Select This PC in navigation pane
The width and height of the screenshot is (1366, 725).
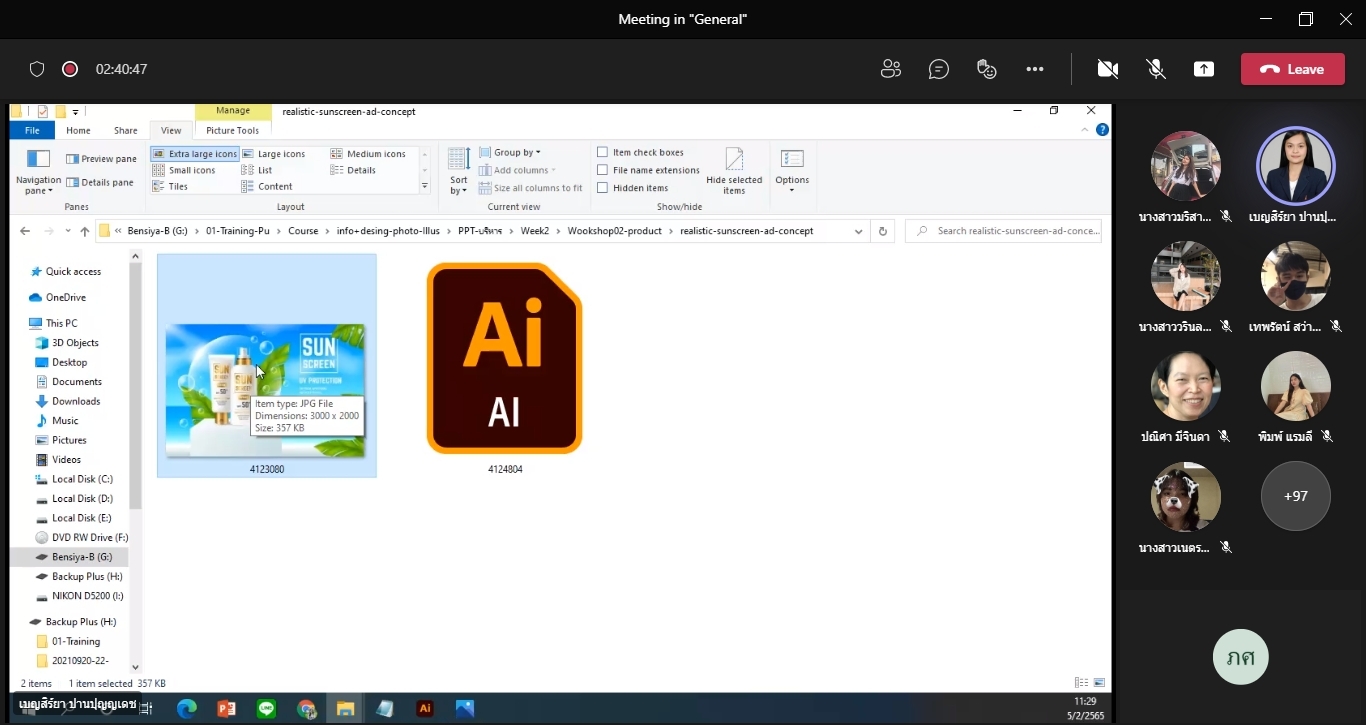pyautogui.click(x=61, y=323)
